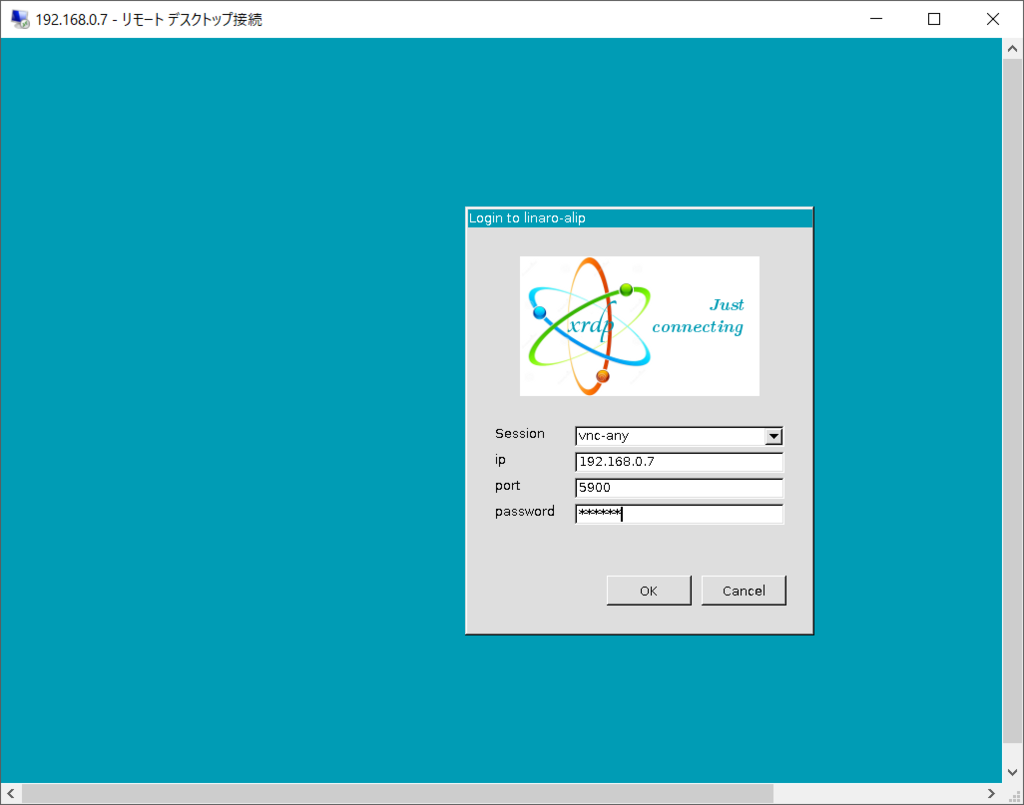Focus the port field showing 5900
The width and height of the screenshot is (1024, 805).
(x=679, y=488)
